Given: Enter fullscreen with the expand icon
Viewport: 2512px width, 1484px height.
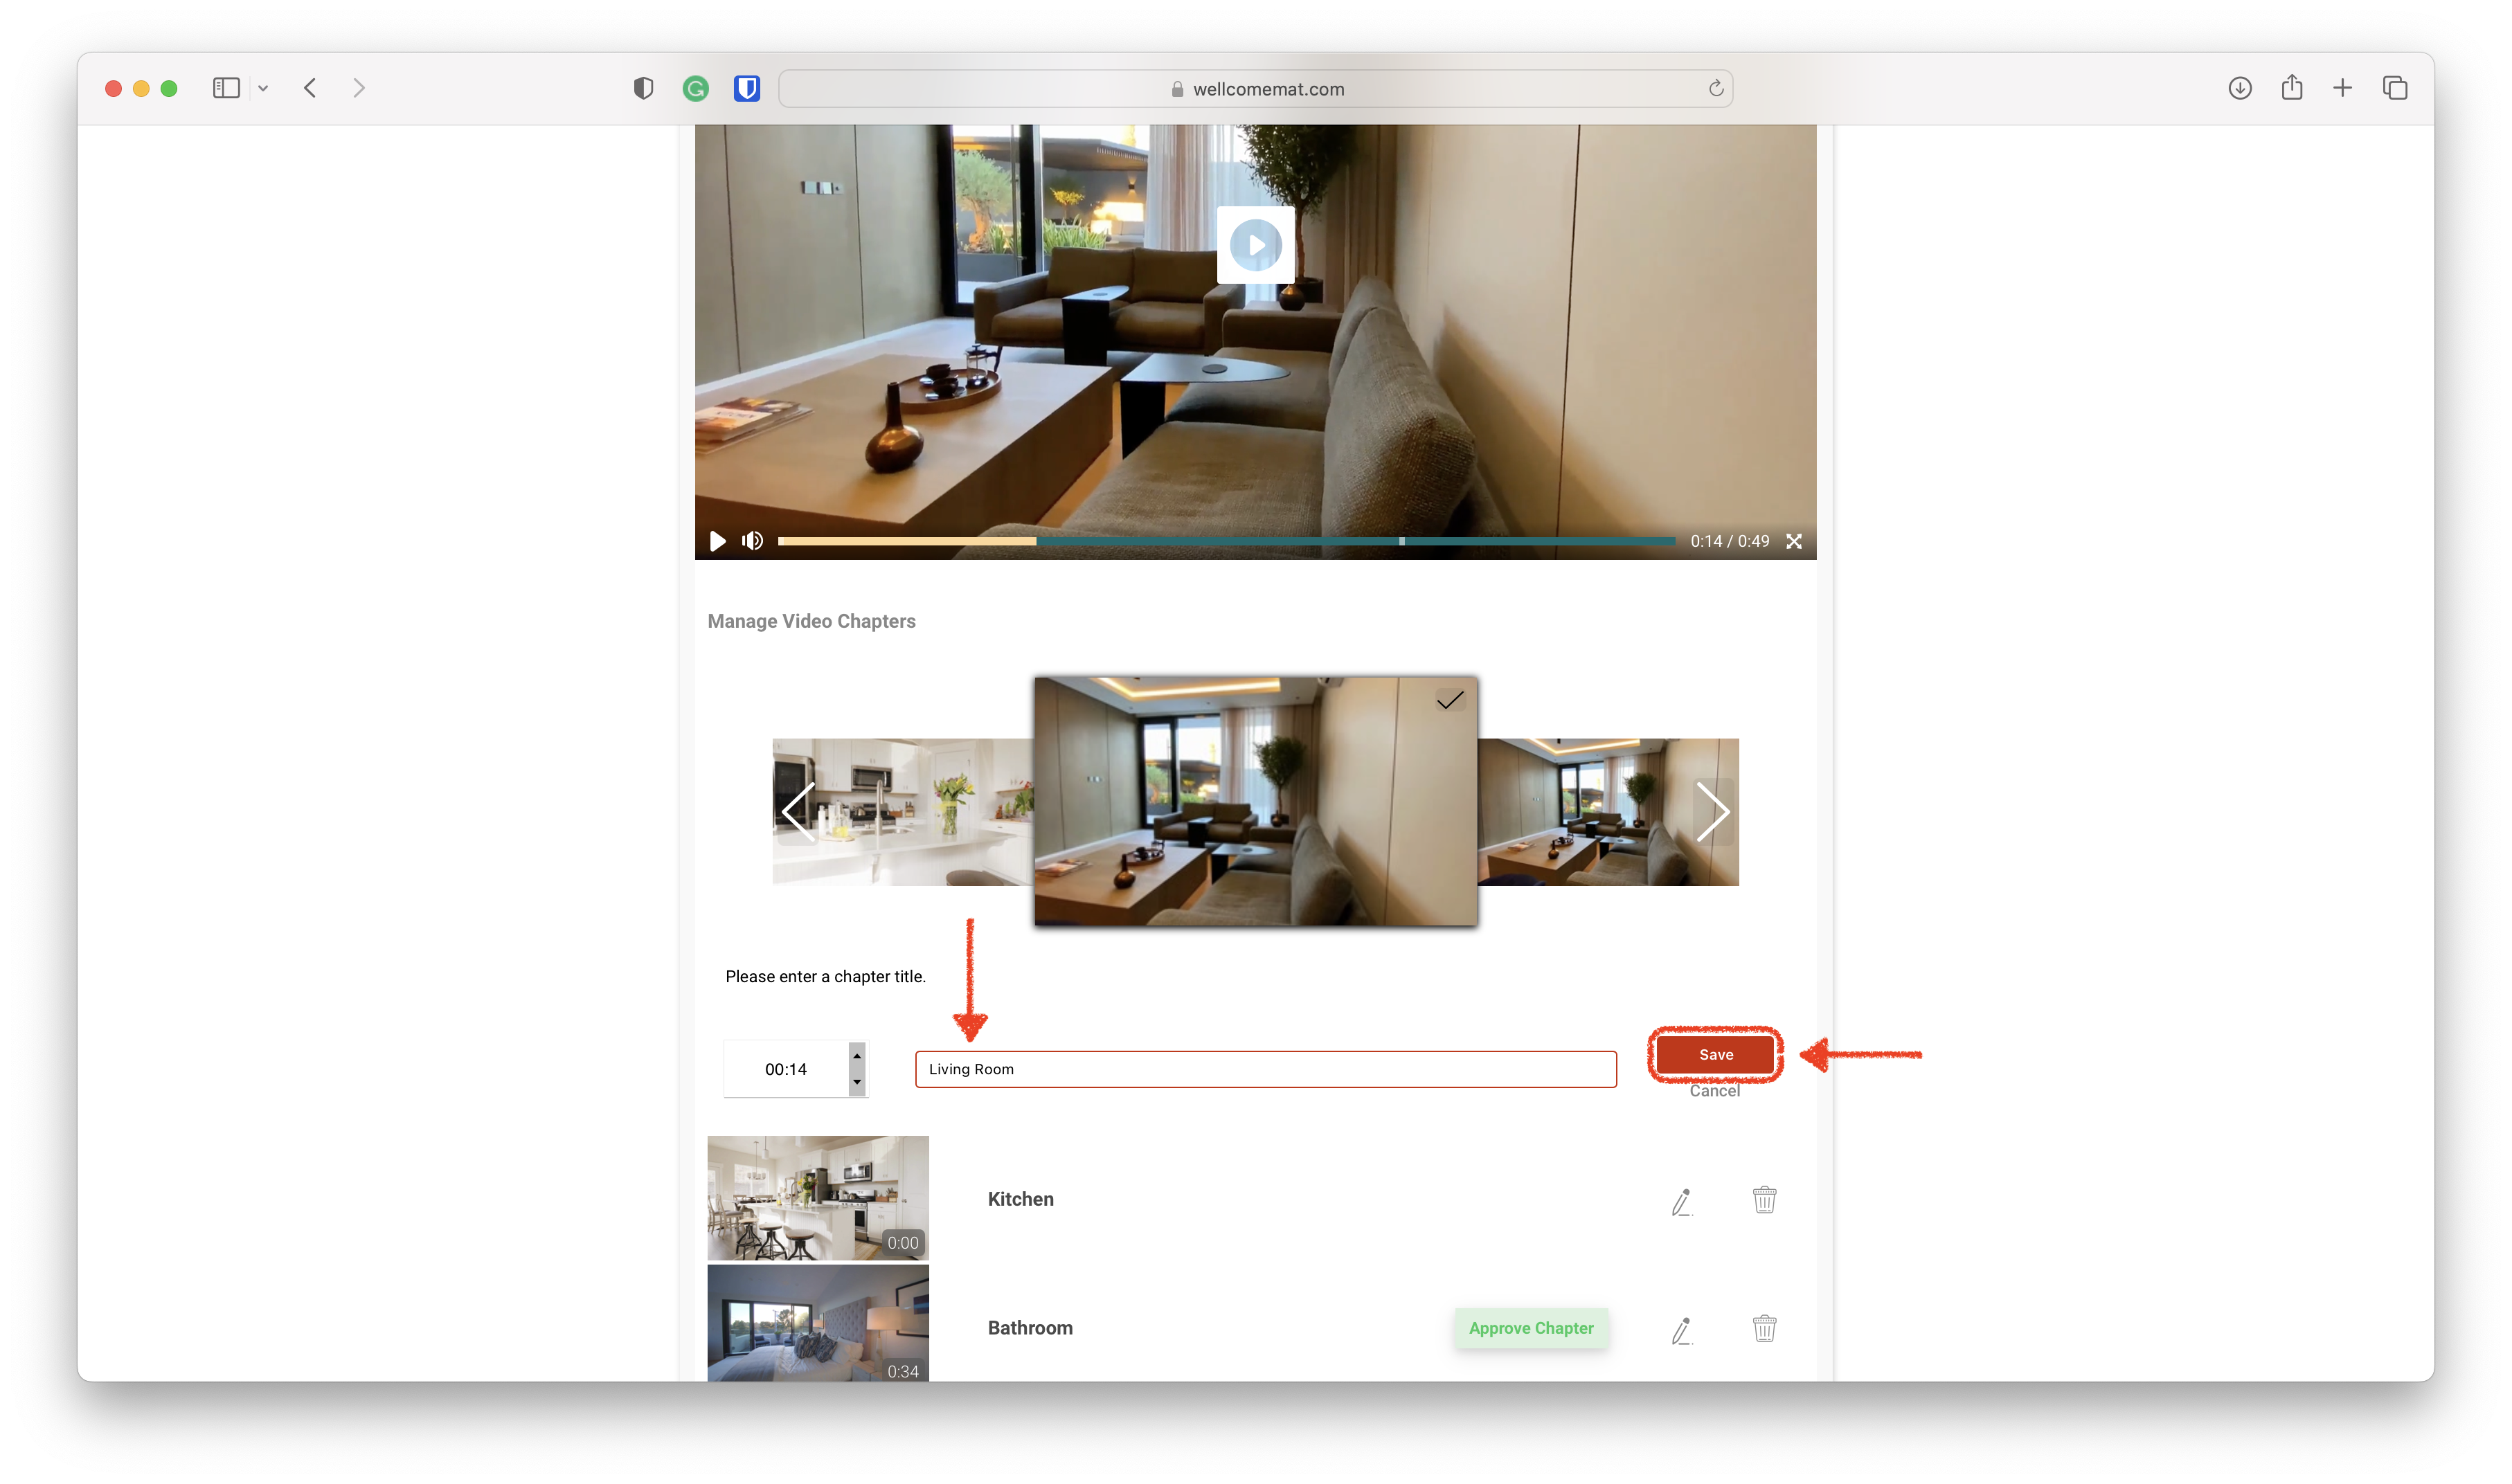Looking at the screenshot, I should coord(1794,541).
